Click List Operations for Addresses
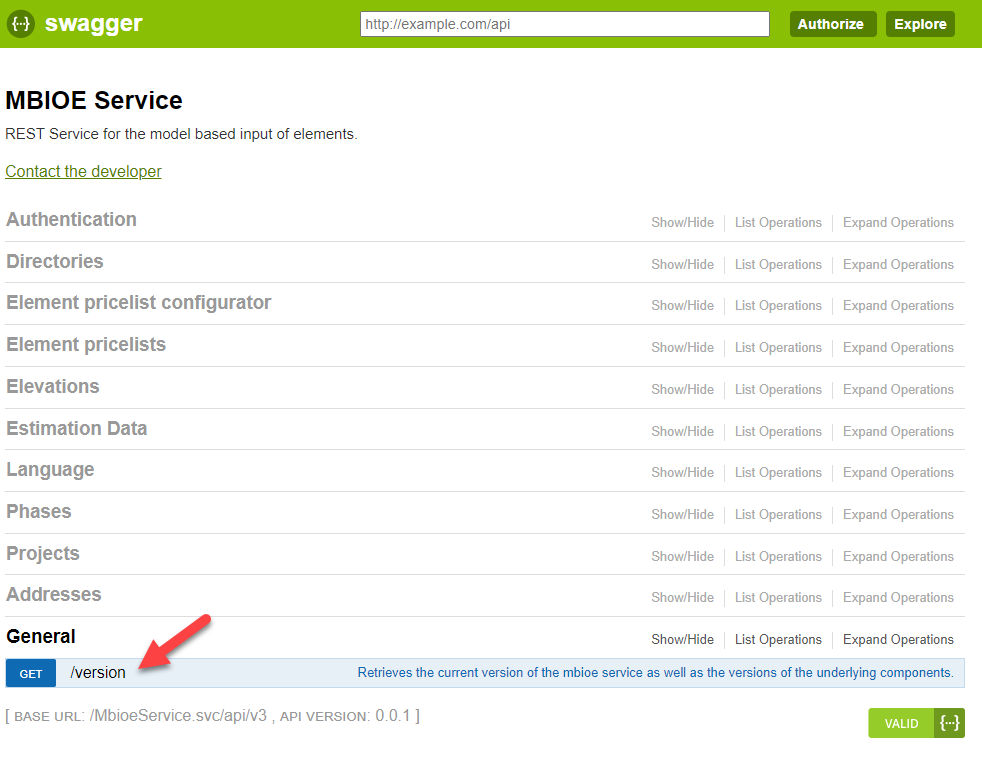 tap(778, 597)
